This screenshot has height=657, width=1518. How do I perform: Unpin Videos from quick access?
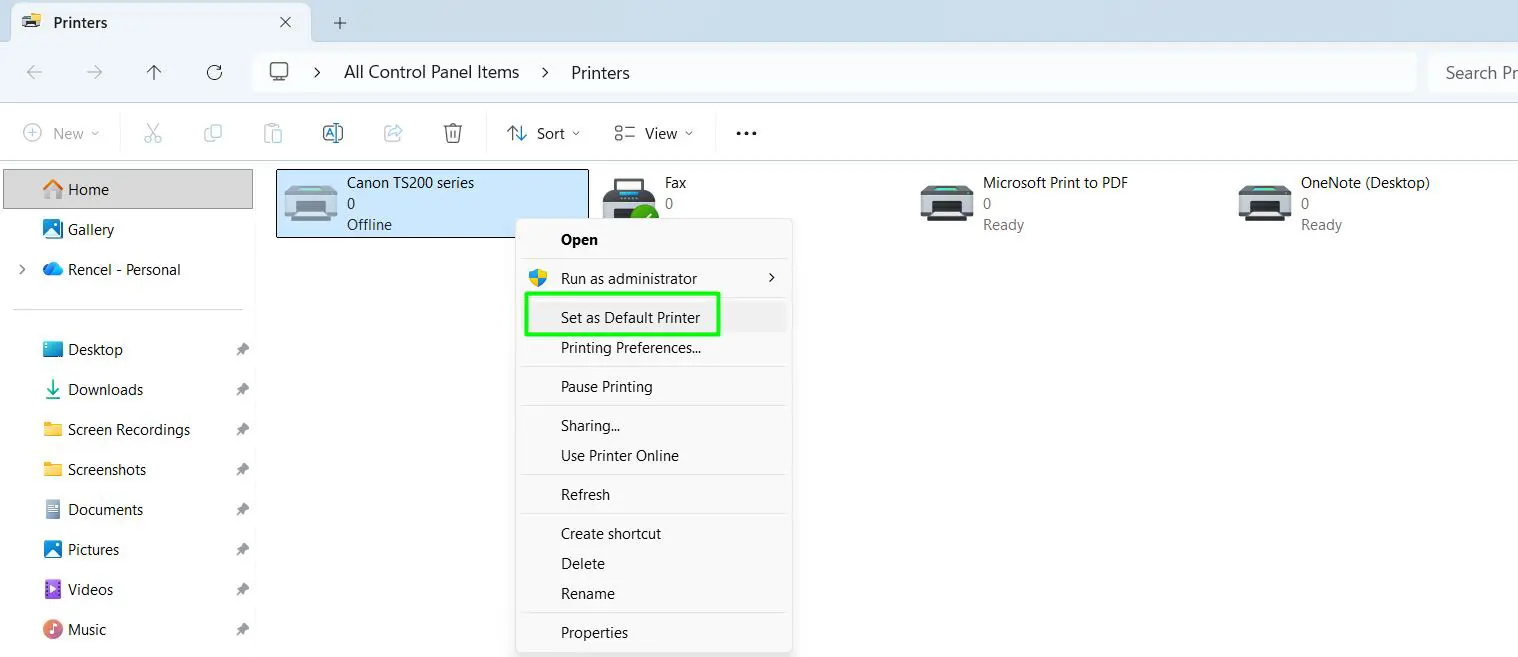(242, 590)
